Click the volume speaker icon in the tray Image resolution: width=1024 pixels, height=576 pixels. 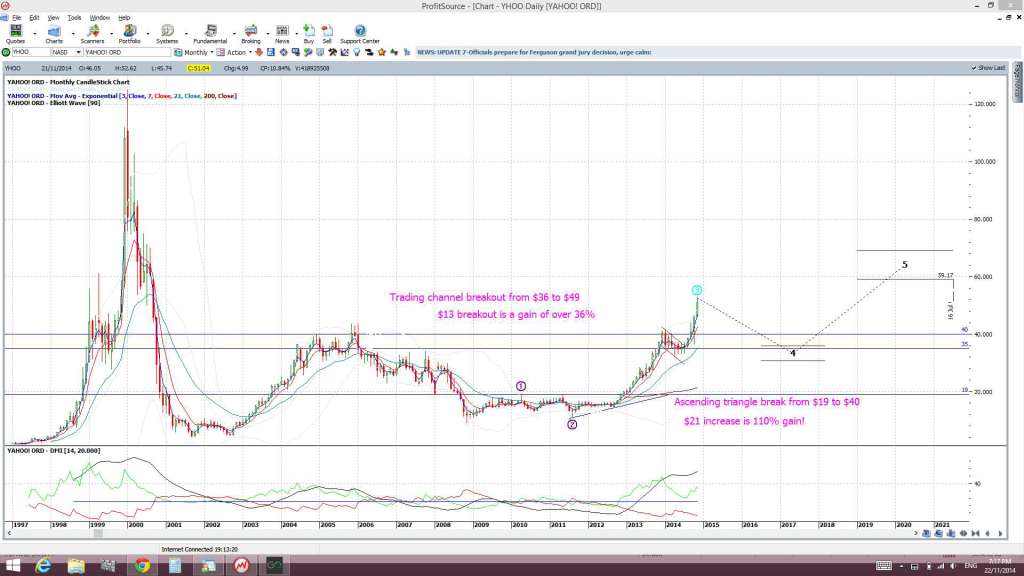click(953, 566)
